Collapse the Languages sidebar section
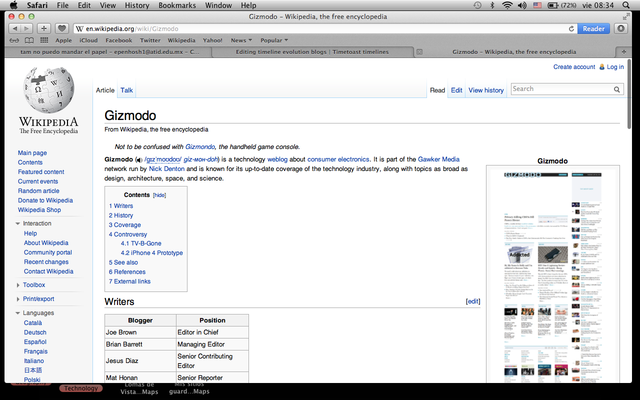Viewport: 640px width, 400px height. click(18, 313)
